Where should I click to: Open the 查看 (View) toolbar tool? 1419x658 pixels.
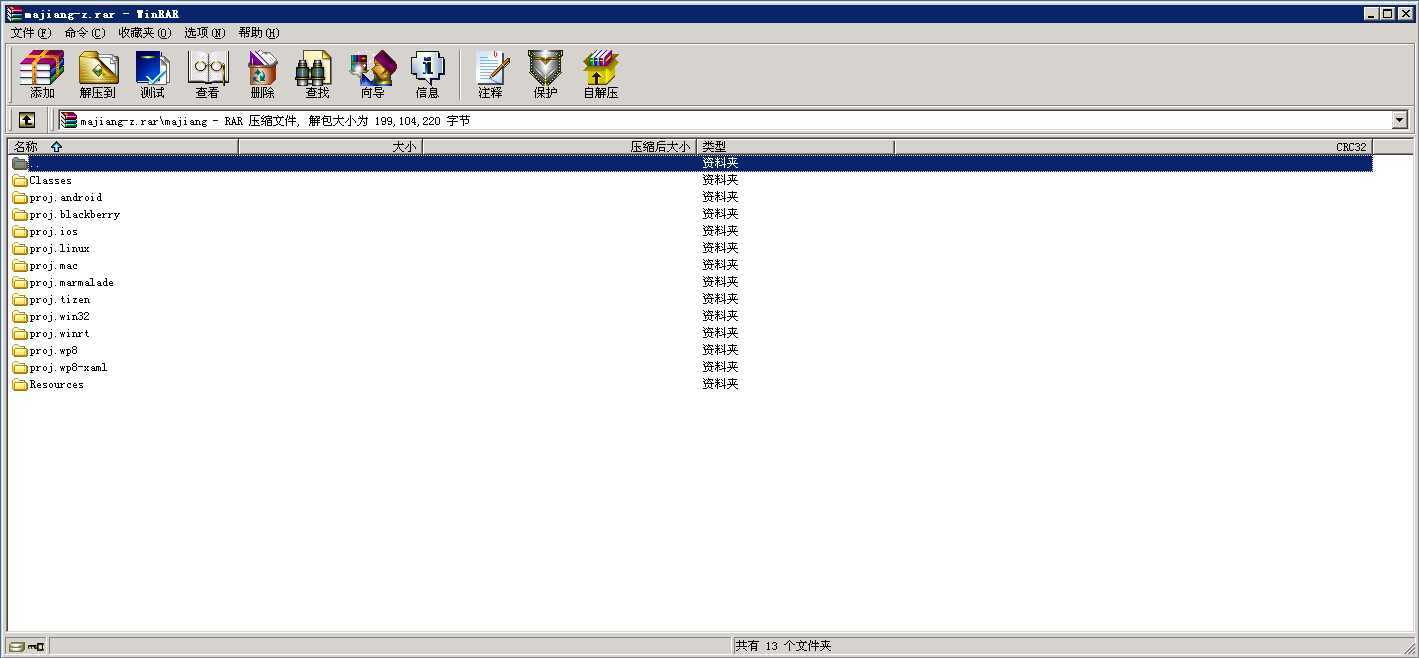coord(207,75)
